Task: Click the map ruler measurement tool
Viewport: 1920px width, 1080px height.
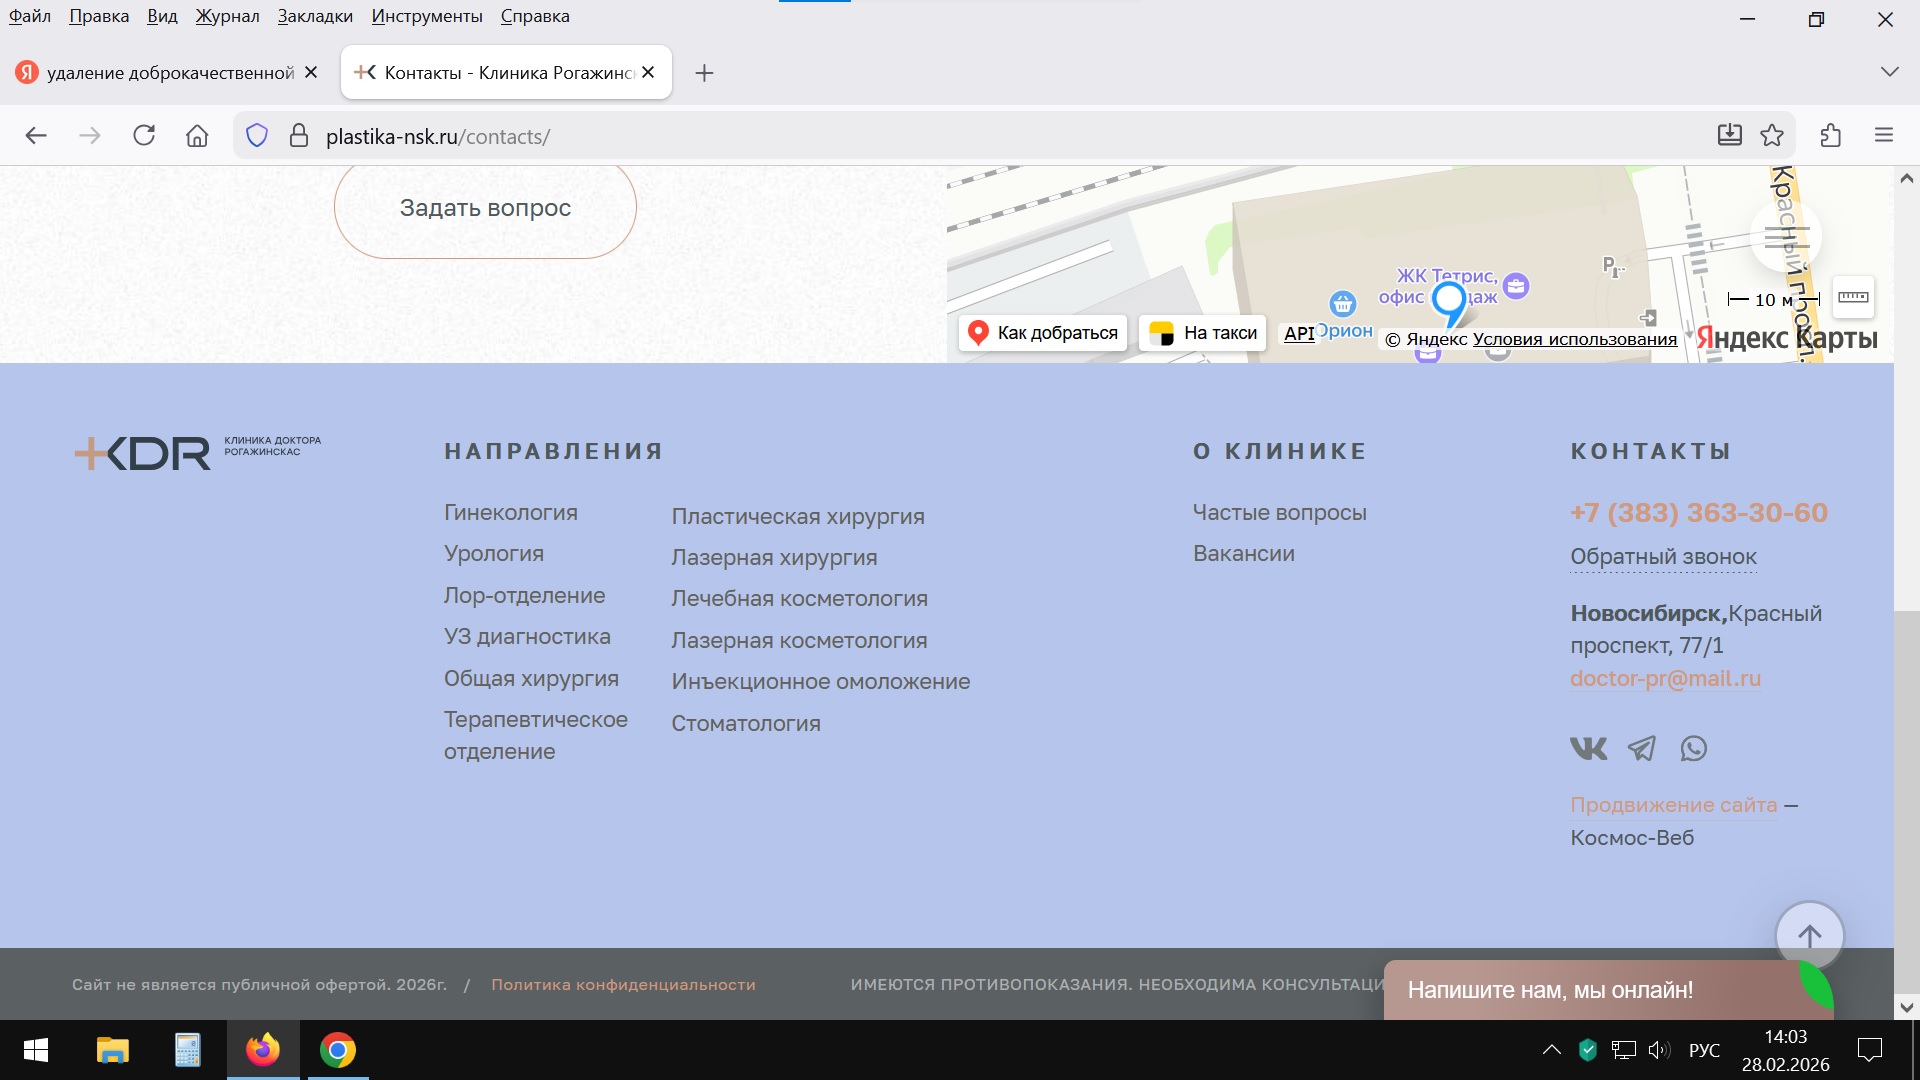Action: (1852, 297)
